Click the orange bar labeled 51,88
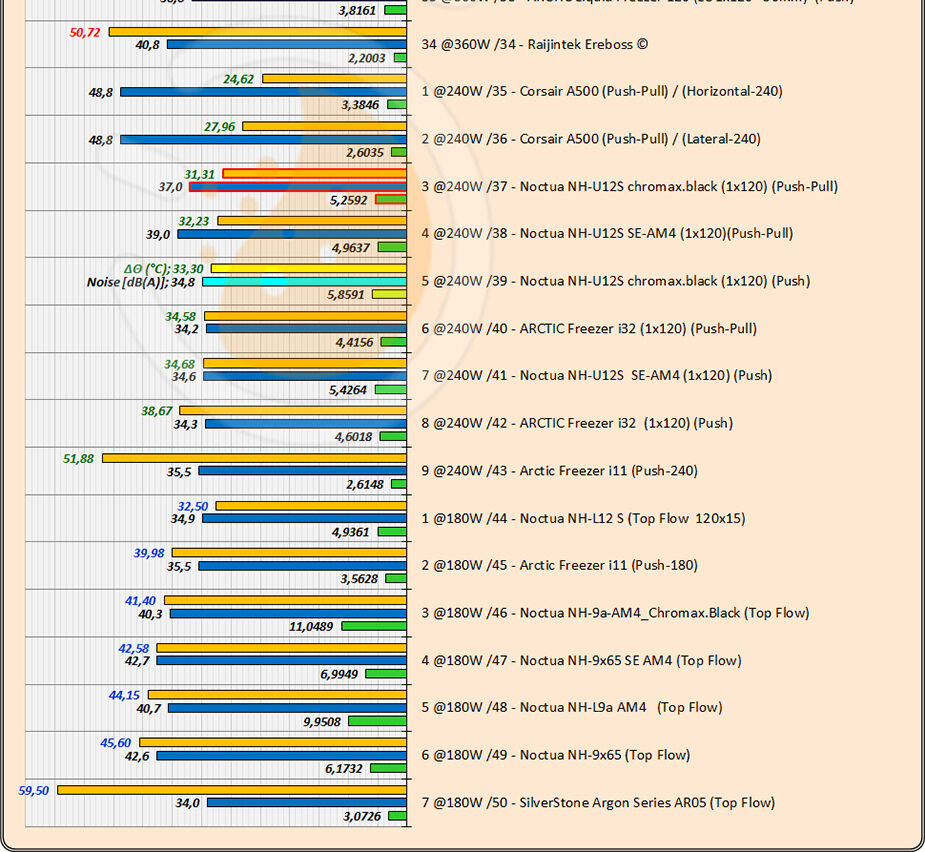The image size is (925, 852). (254, 458)
